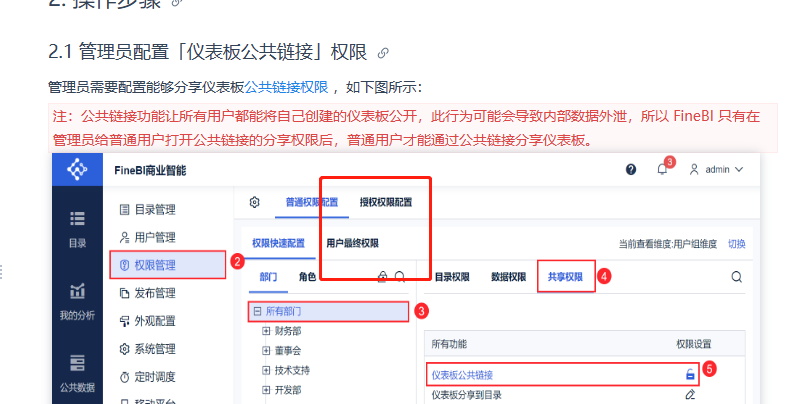Screen dimensions: 806x404
Task: Expand the 董事会 tree node
Action: [266, 351]
